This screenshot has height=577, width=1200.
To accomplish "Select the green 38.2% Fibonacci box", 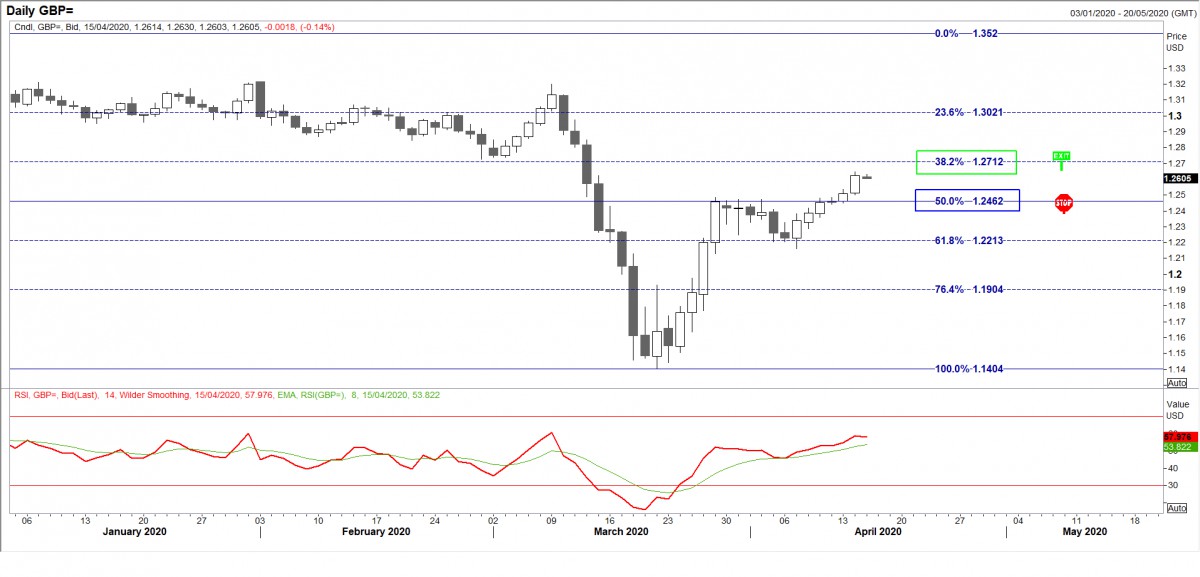I will click(x=966, y=162).
